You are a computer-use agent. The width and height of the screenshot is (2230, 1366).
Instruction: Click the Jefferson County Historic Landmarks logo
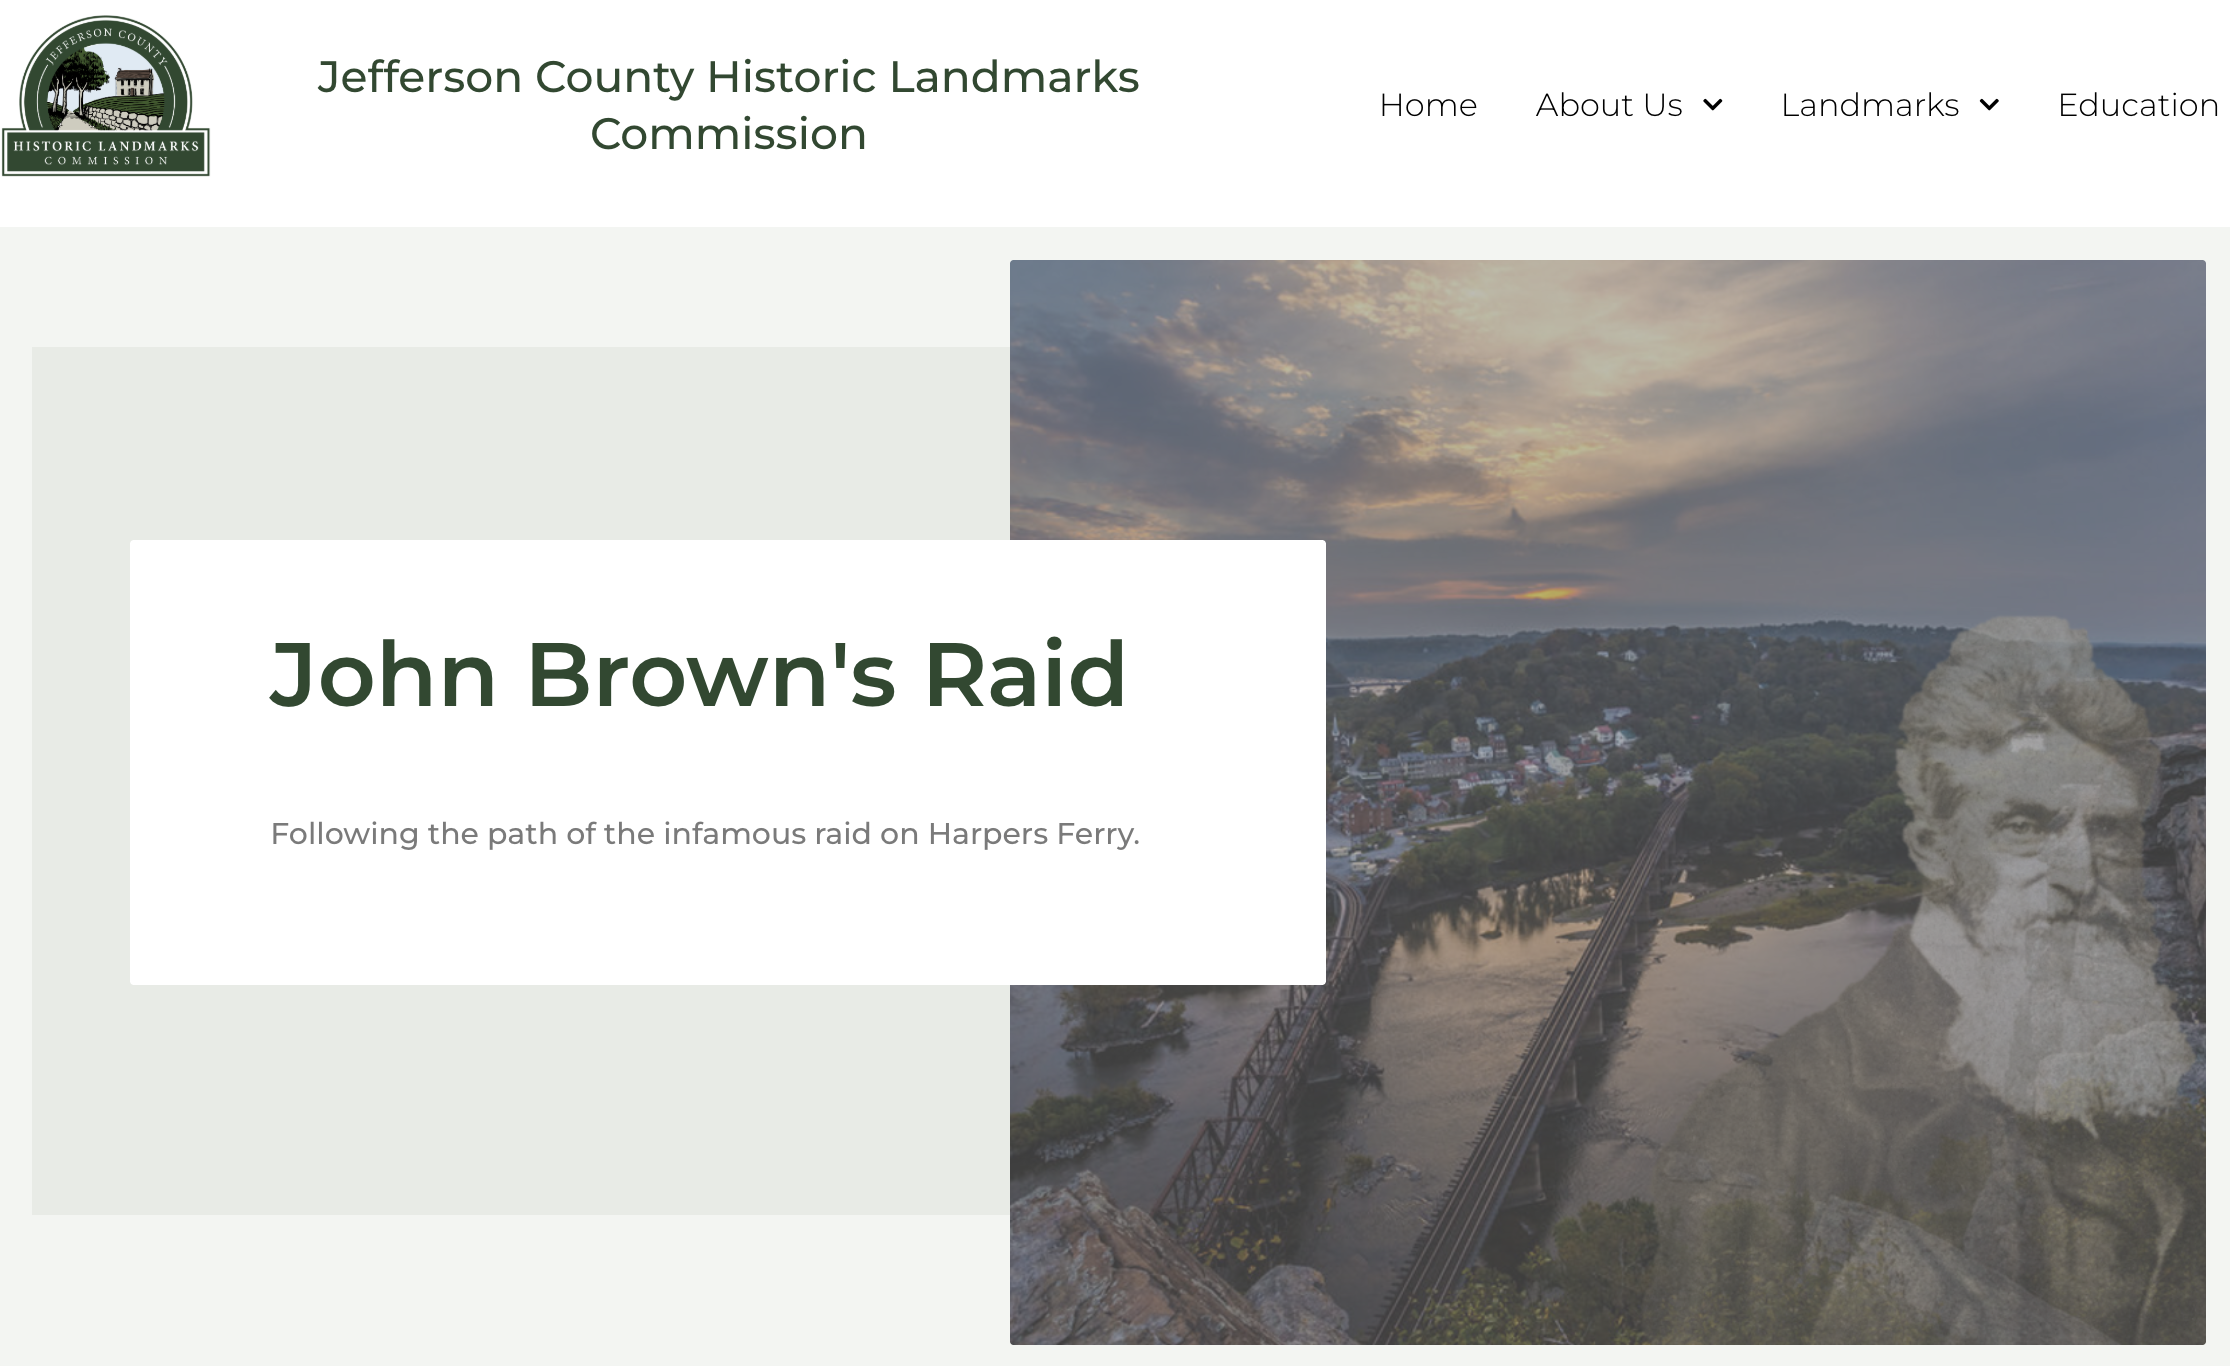(x=105, y=96)
